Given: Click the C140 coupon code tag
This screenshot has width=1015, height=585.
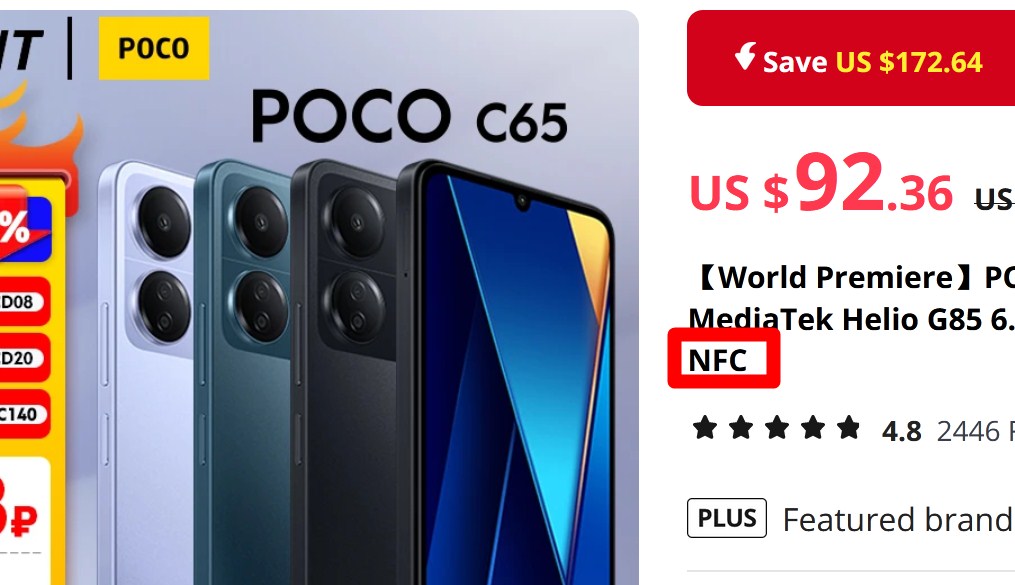Looking at the screenshot, I should pyautogui.click(x=23, y=414).
